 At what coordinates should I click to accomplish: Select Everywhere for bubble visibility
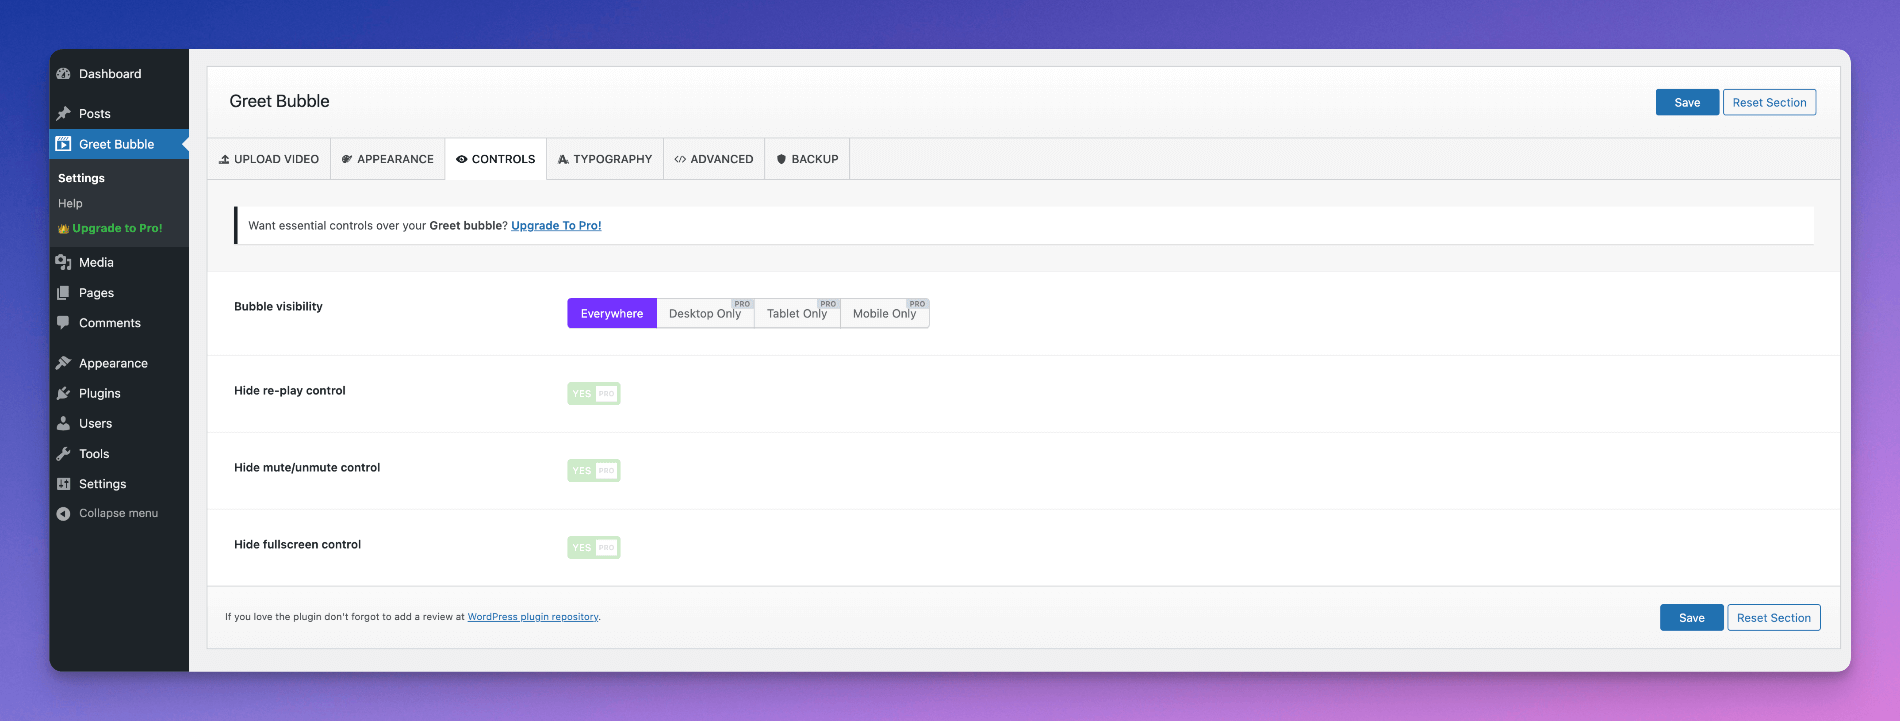pos(612,313)
